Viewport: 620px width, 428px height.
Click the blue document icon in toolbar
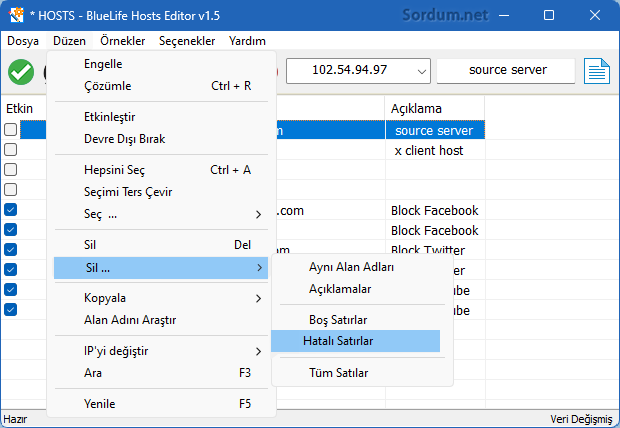pos(597,71)
